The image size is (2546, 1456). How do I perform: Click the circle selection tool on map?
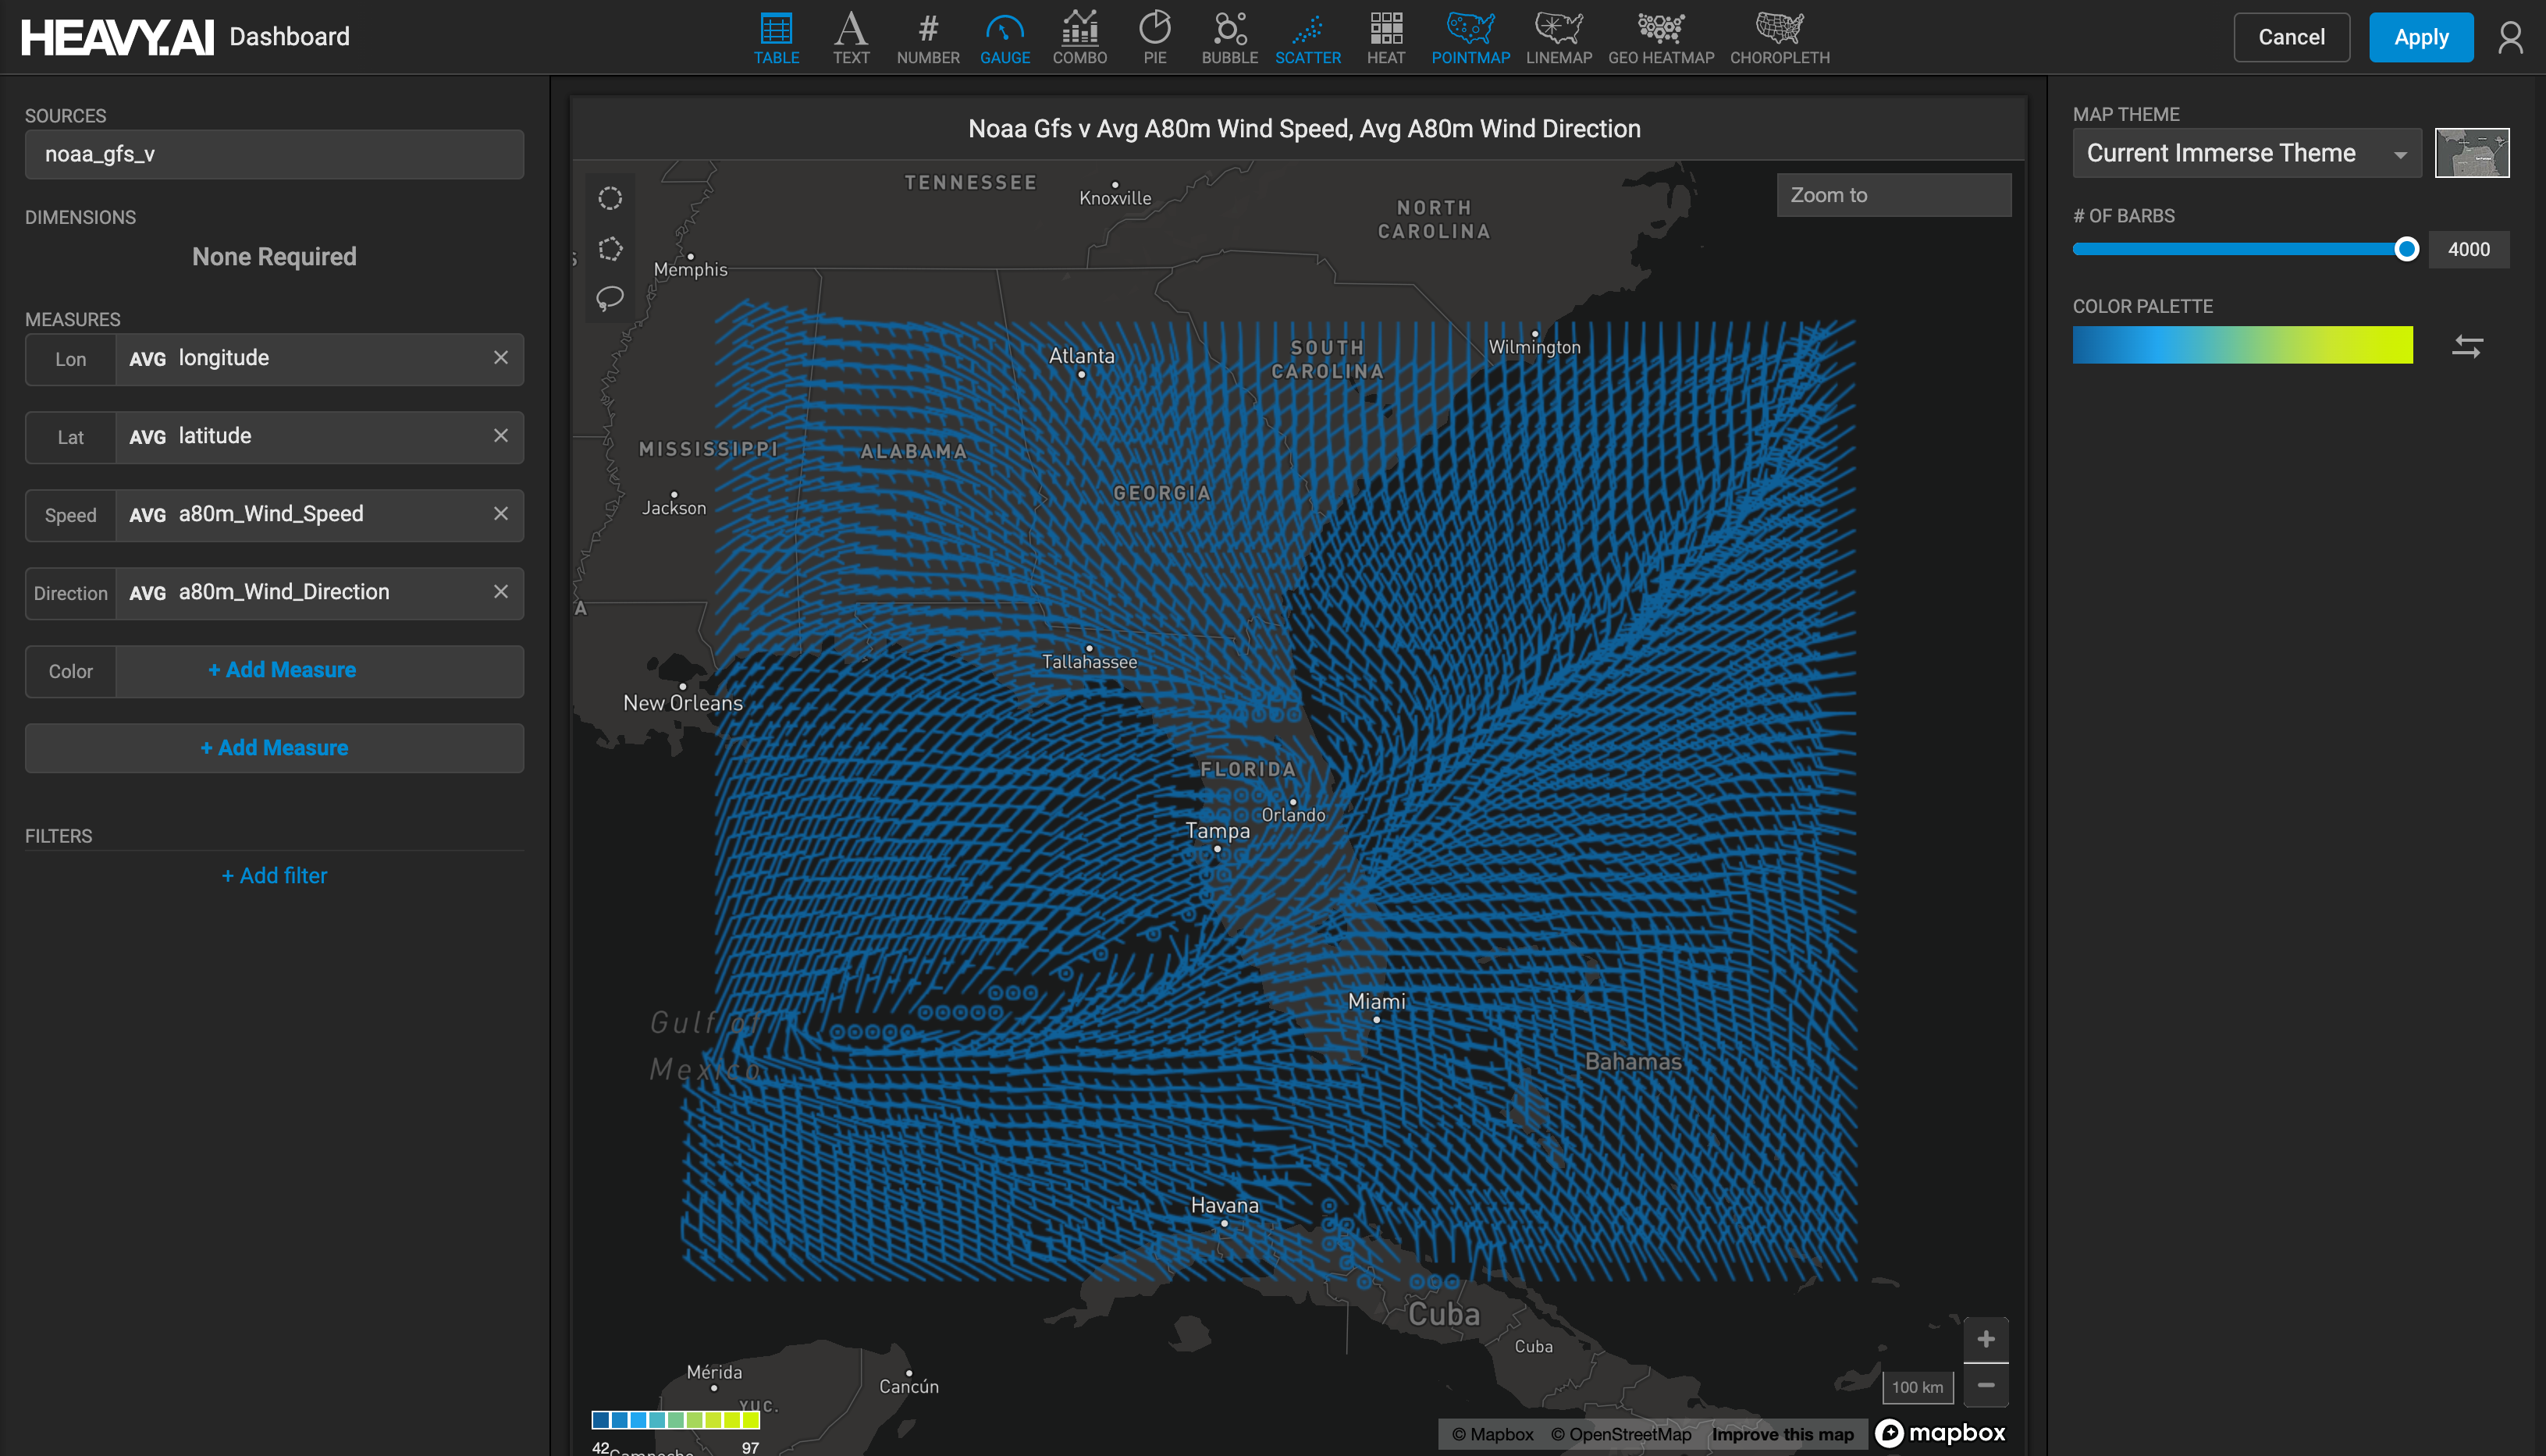pos(610,198)
